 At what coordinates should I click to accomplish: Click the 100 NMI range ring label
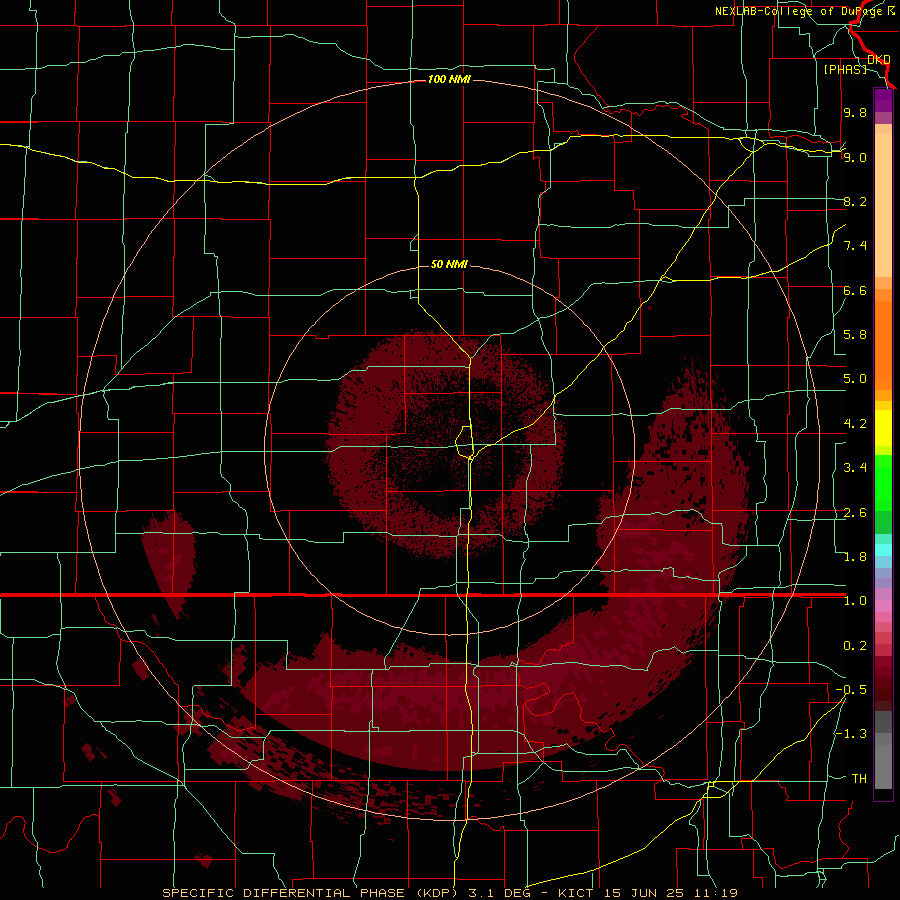449,79
